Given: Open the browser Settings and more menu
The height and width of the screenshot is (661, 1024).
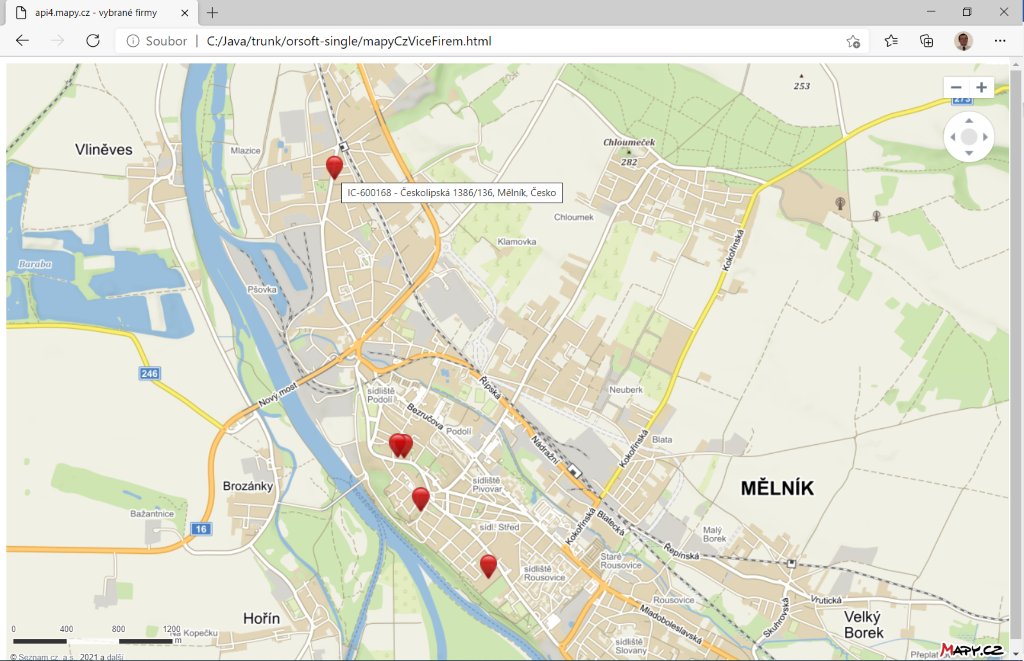Looking at the screenshot, I should [x=1000, y=41].
